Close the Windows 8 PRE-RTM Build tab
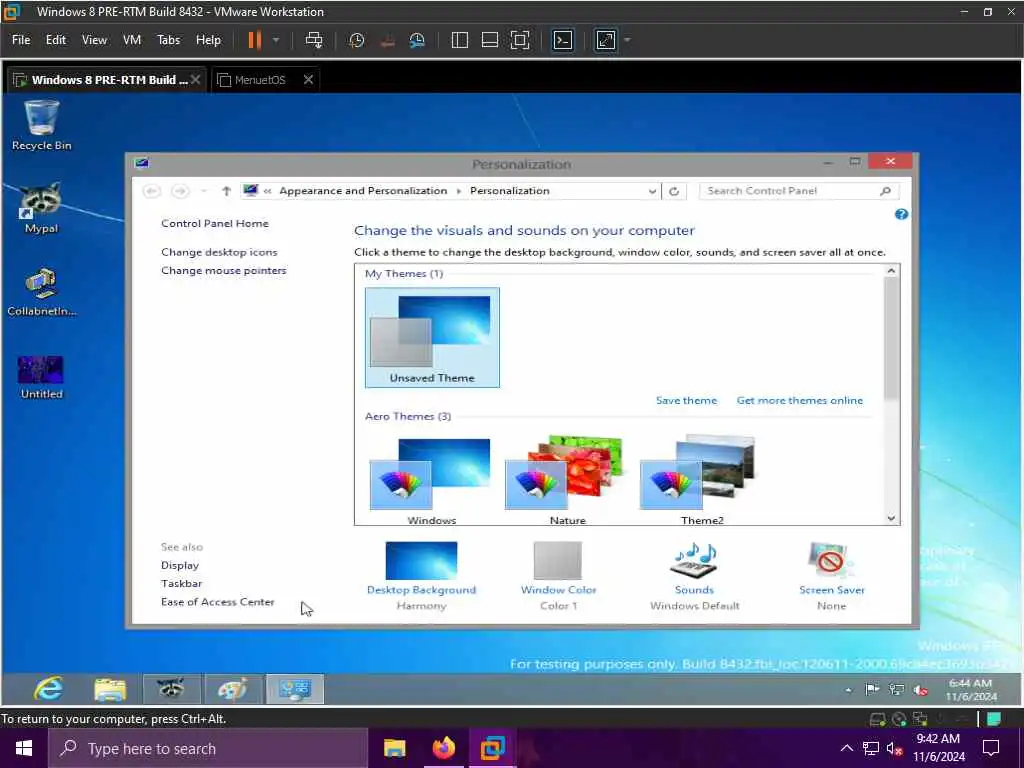The height and width of the screenshot is (768, 1024). pos(195,80)
